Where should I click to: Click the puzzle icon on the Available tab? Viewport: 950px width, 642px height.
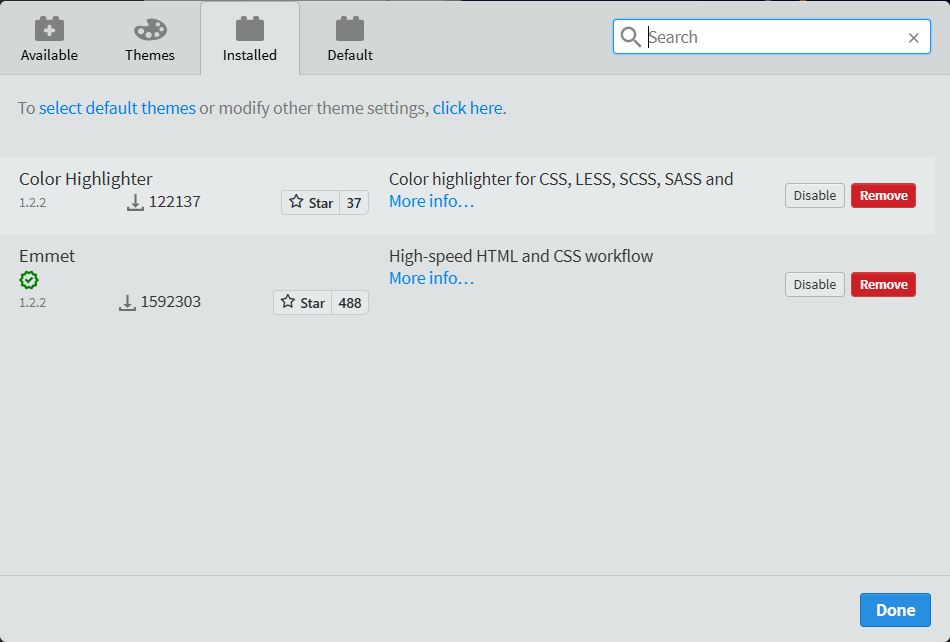(48, 30)
